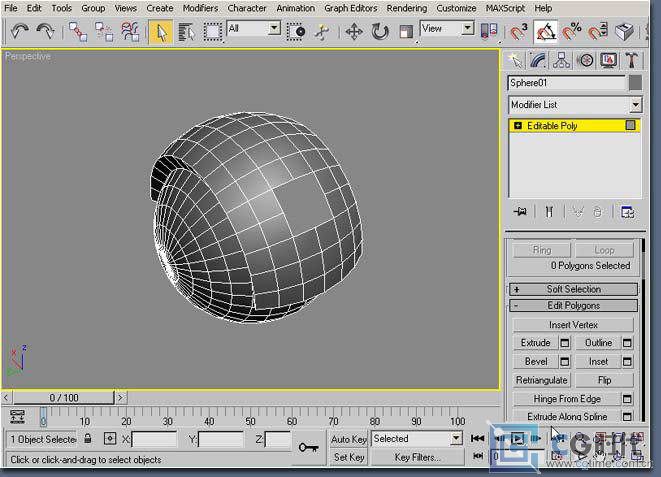Screen dimensions: 661x477
Task: Click the Extrude button
Action: (535, 343)
